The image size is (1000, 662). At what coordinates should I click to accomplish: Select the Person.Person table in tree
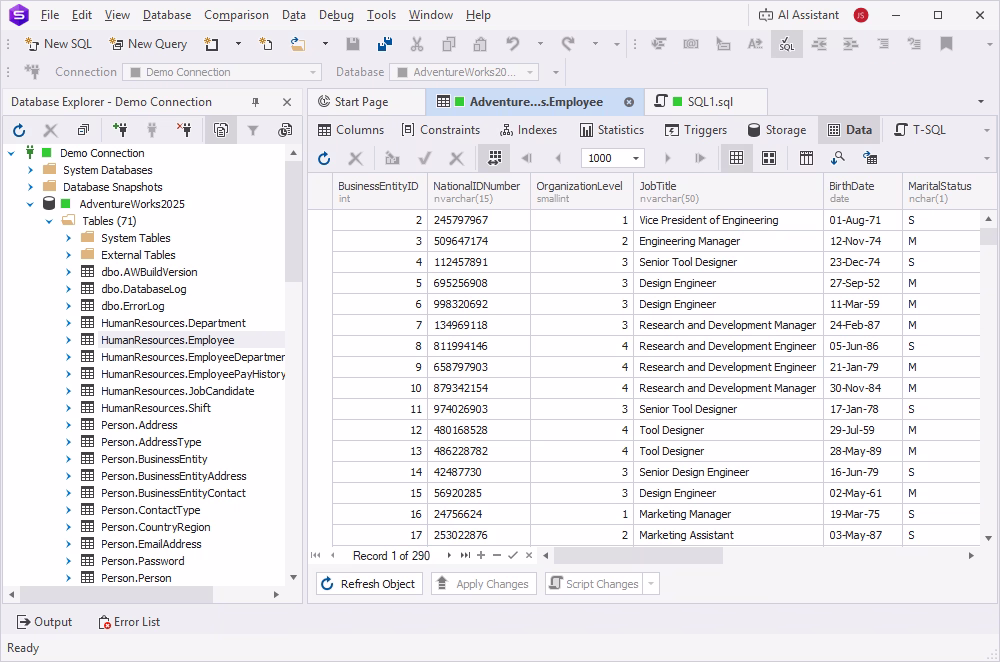click(136, 578)
